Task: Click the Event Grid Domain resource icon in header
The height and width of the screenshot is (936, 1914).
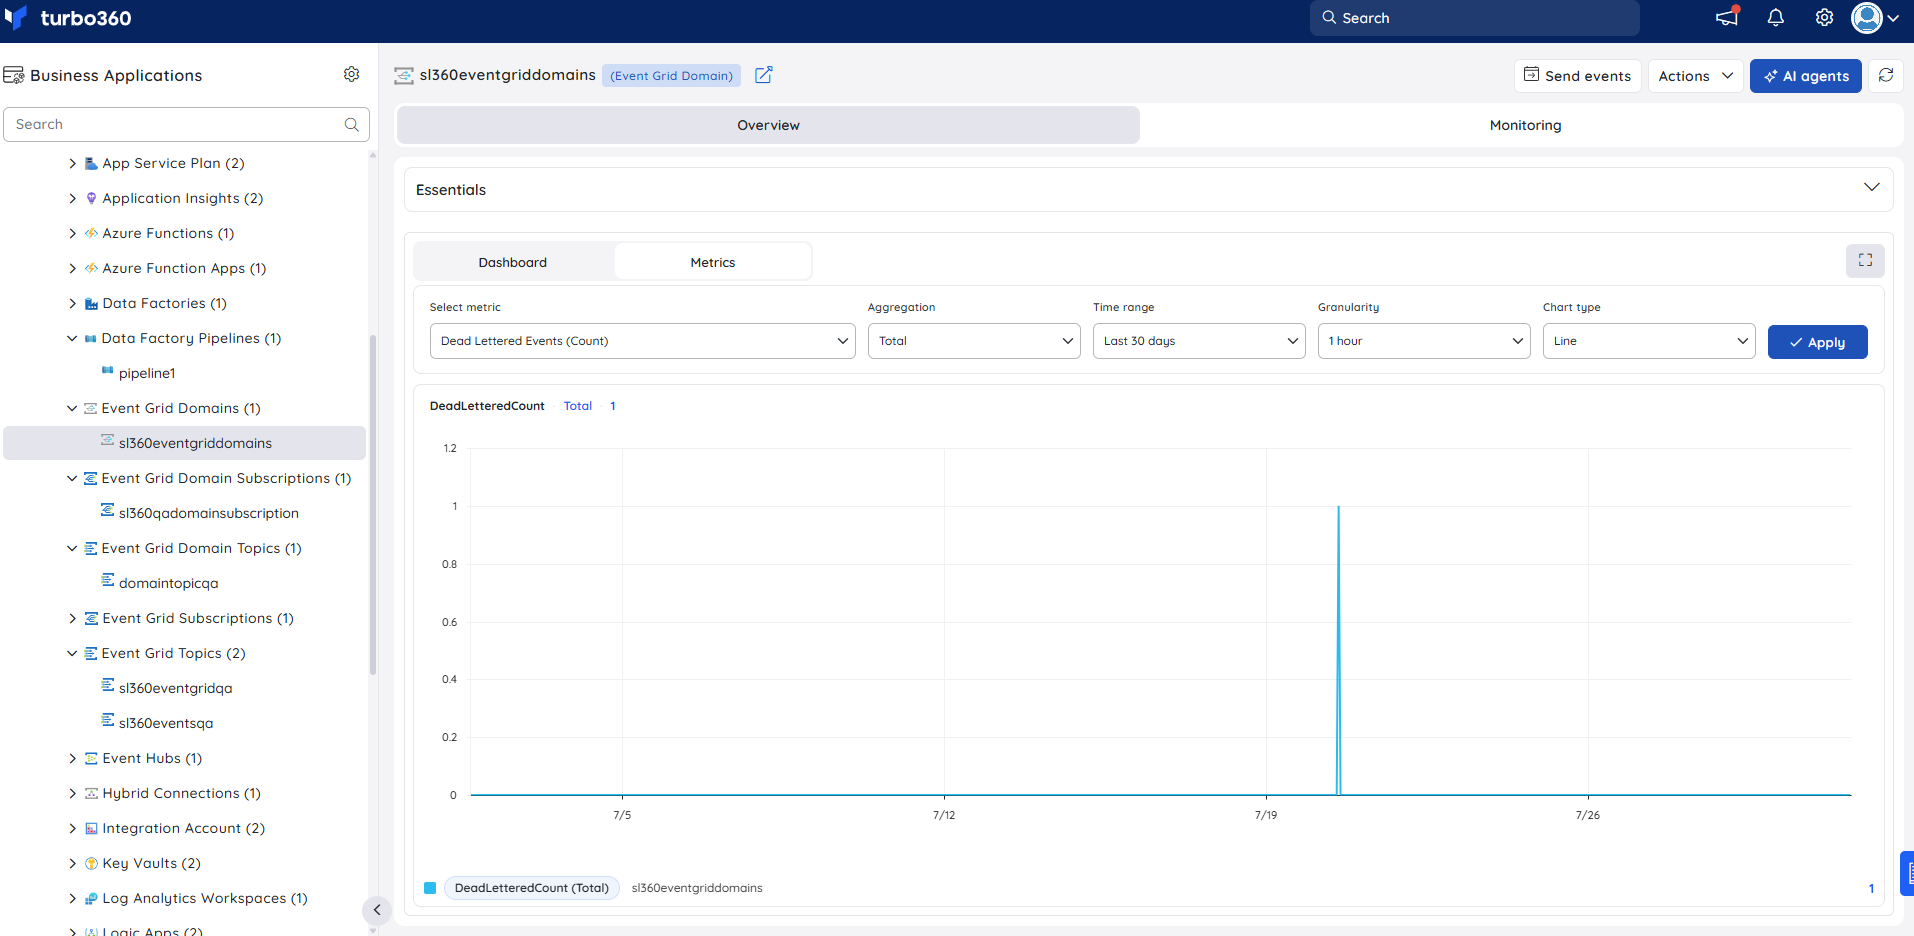Action: 404,75
